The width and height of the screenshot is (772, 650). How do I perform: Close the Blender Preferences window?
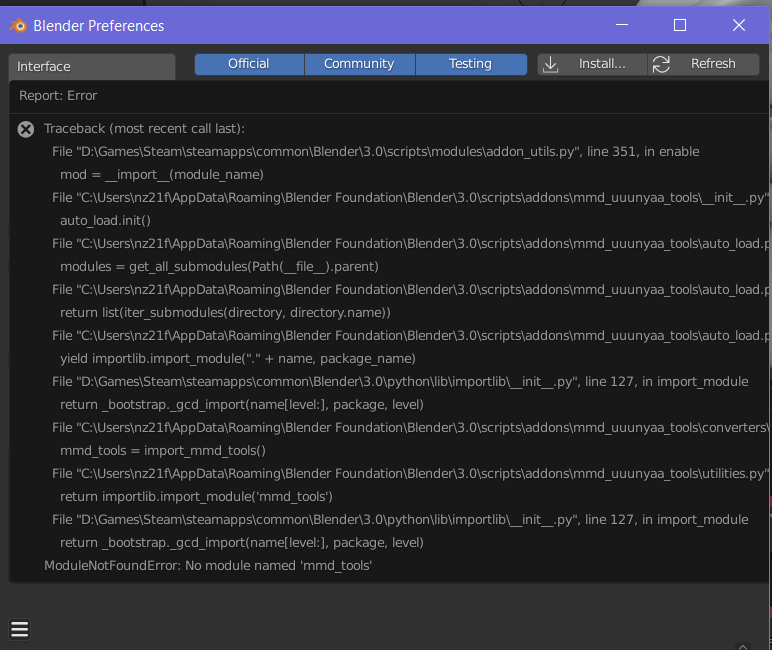click(x=739, y=25)
